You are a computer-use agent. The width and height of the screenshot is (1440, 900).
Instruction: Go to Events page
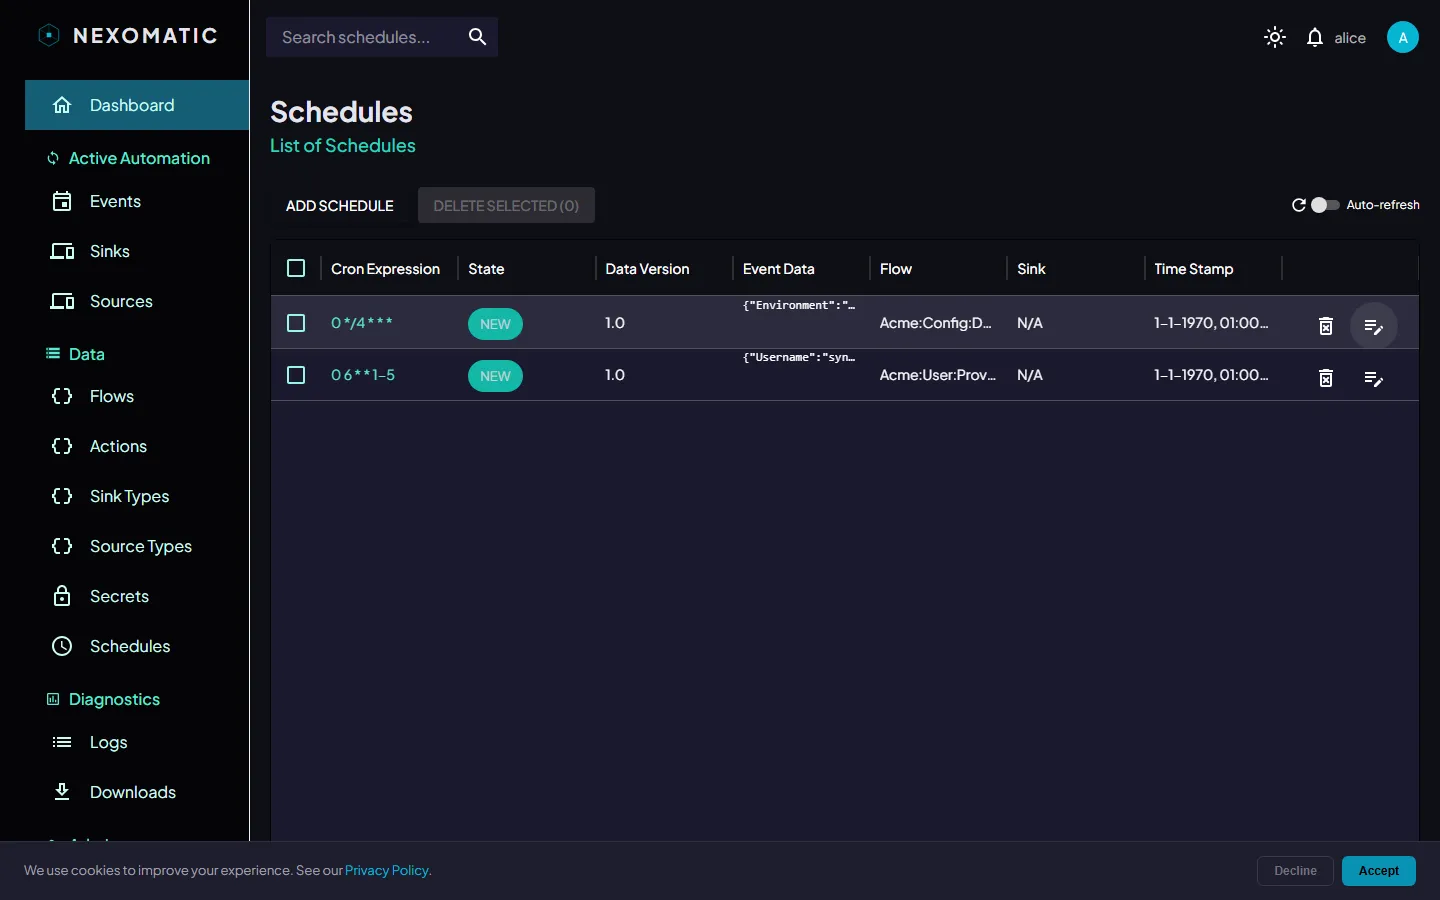click(137, 201)
